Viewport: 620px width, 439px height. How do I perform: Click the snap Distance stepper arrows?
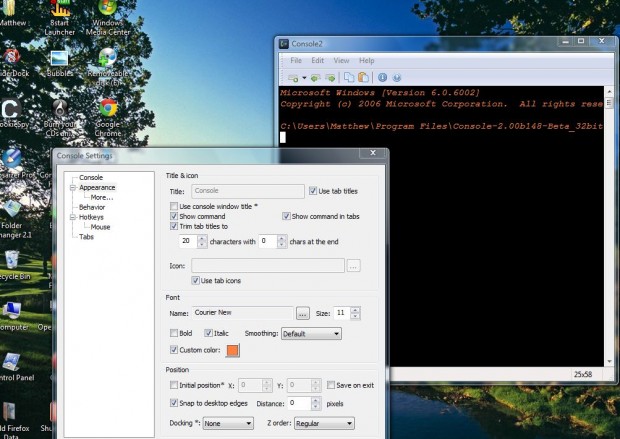click(x=316, y=403)
